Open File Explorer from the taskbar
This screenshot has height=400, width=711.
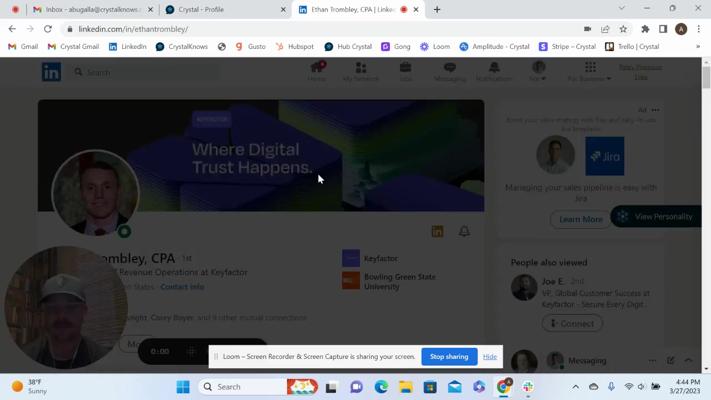point(406,387)
